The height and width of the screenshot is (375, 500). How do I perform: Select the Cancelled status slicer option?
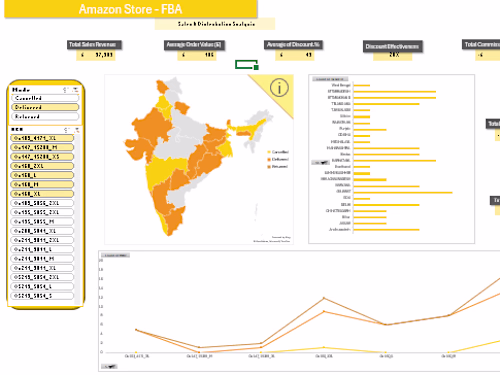coord(45,98)
